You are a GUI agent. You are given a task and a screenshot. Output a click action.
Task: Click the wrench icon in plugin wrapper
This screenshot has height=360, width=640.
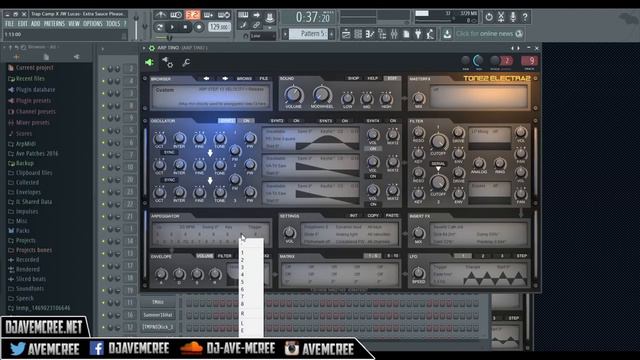click(186, 62)
